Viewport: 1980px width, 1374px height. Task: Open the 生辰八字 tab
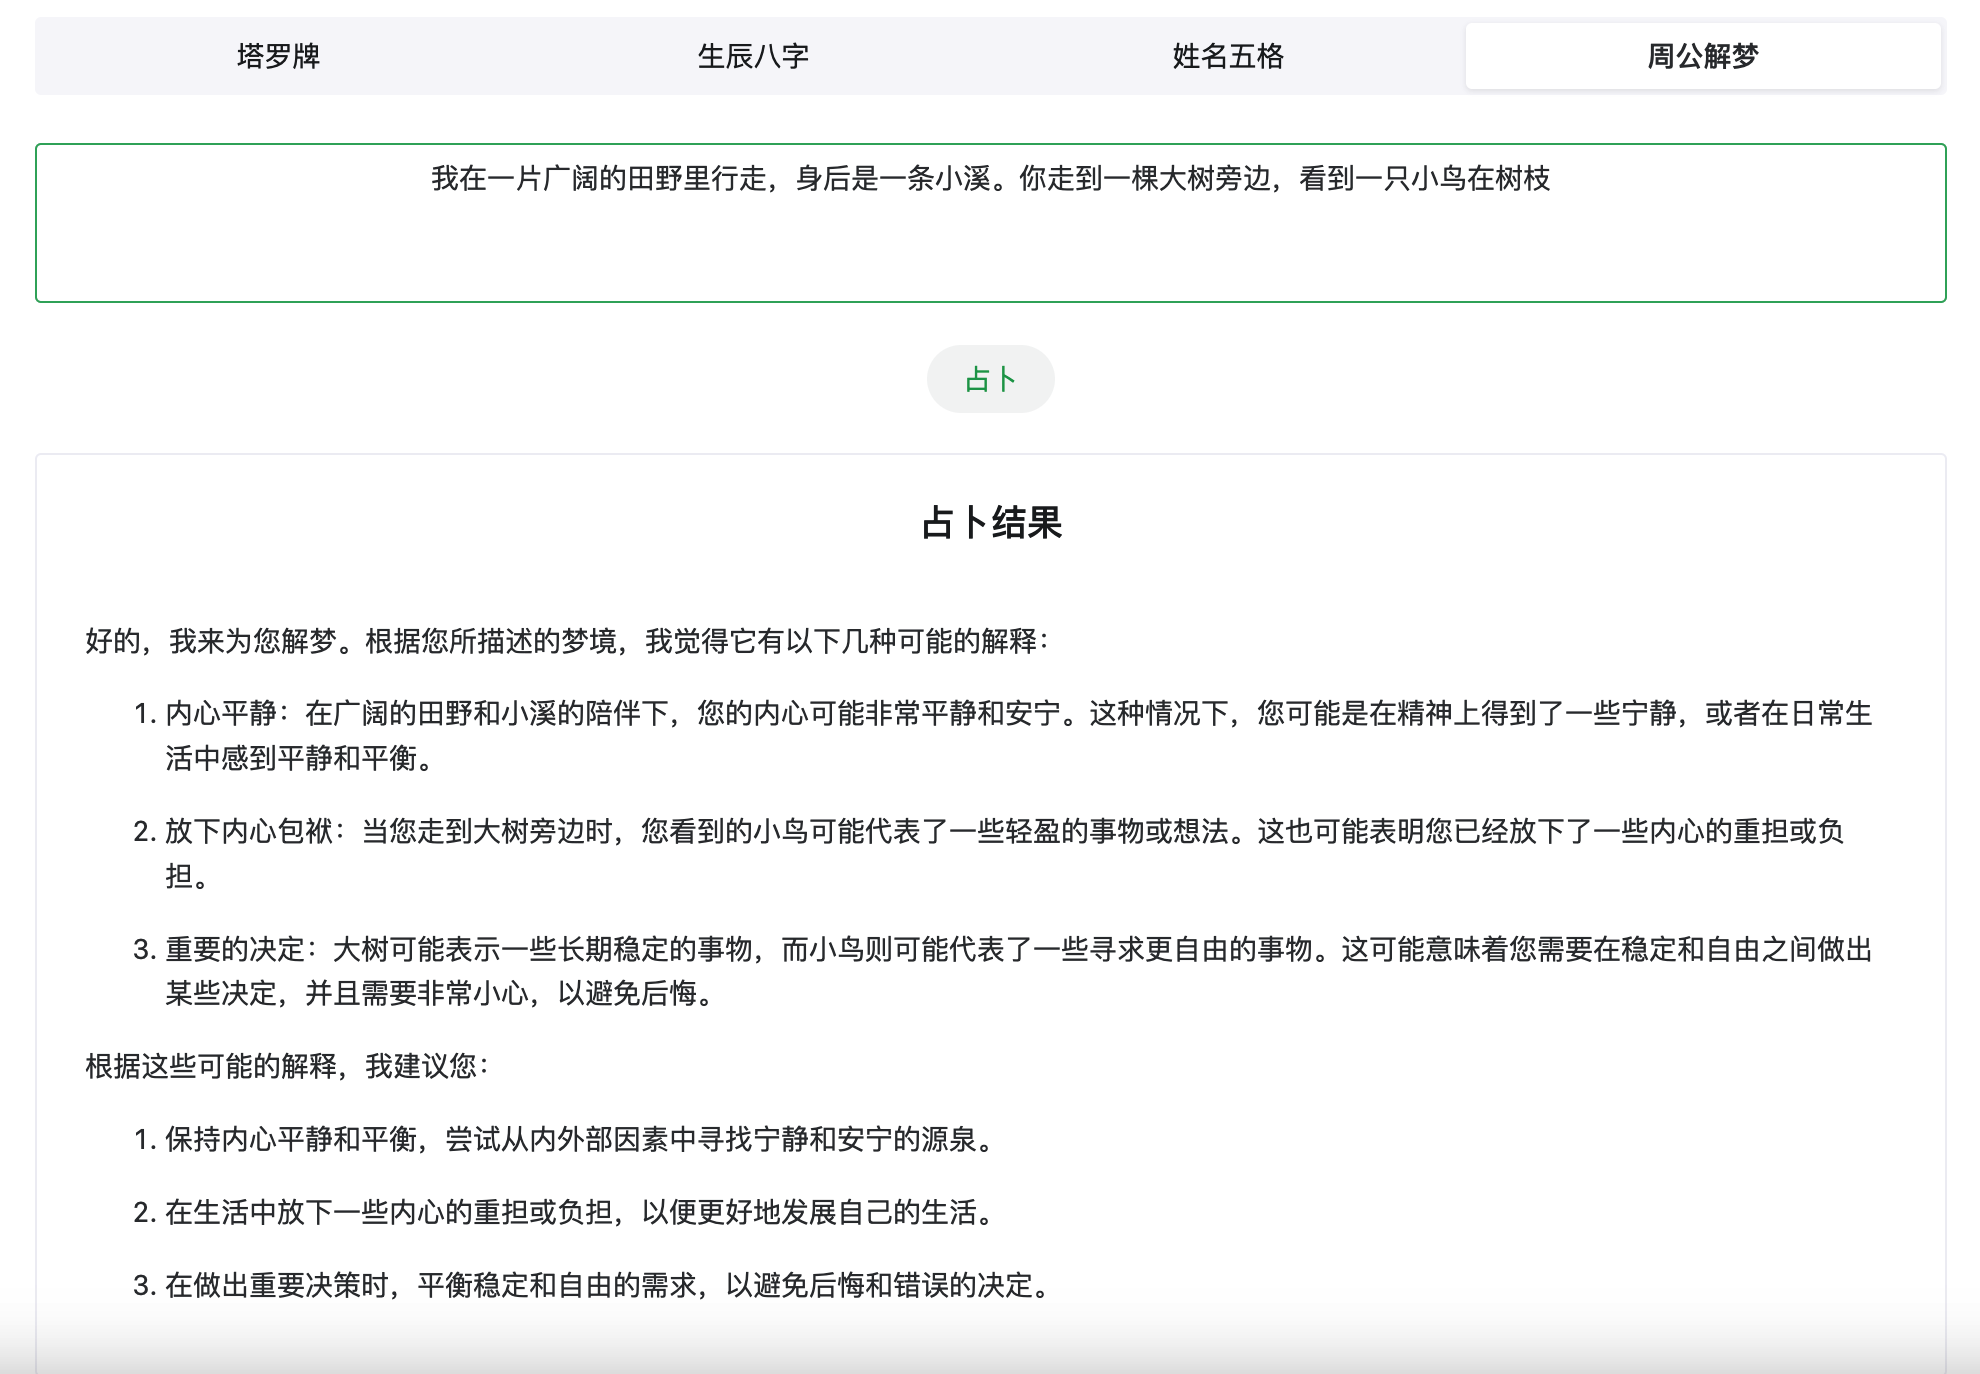point(753,56)
